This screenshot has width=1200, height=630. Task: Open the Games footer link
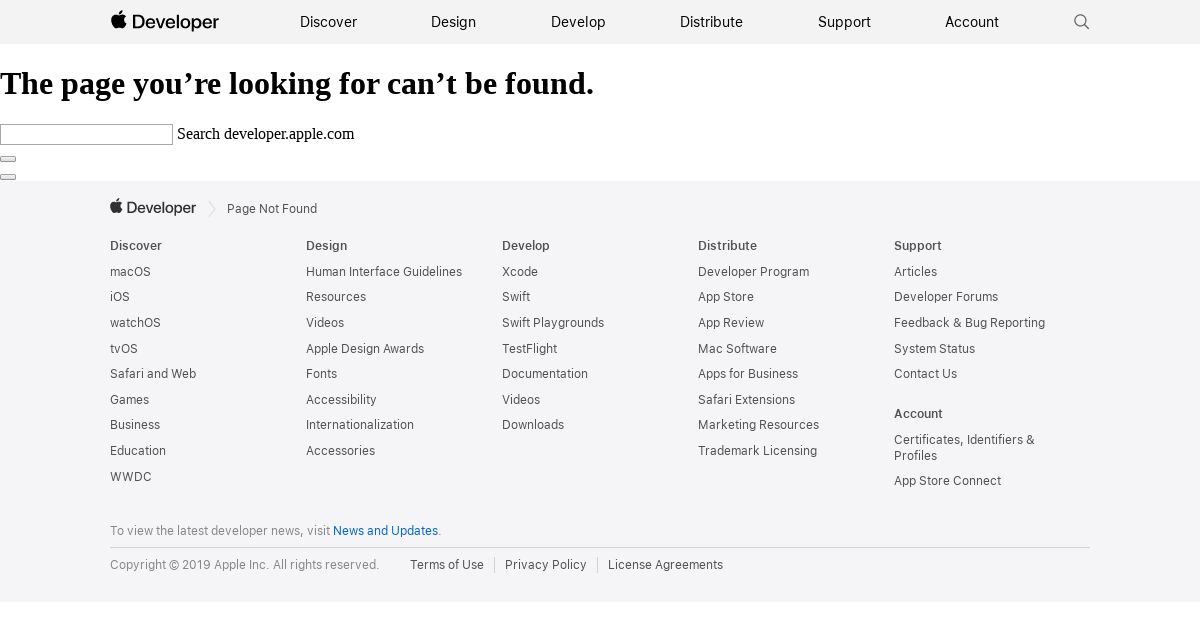click(129, 400)
